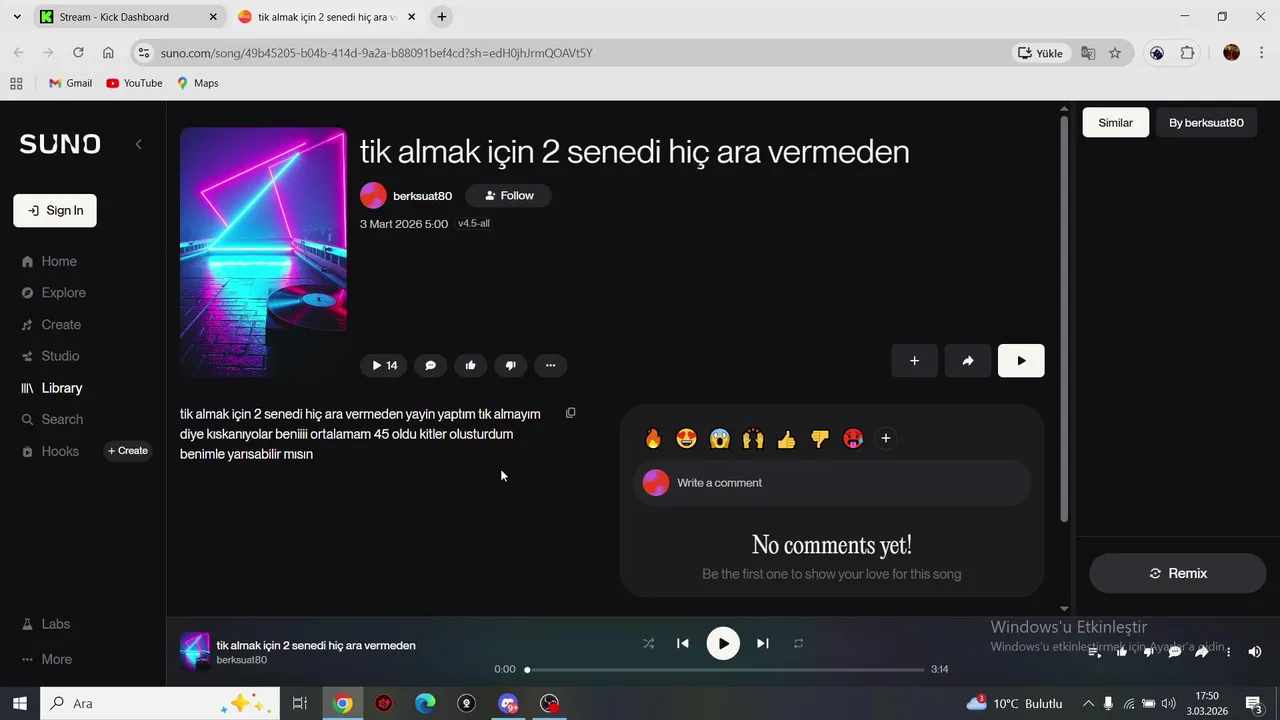Switch to the Similar tab
This screenshot has width=1280, height=720.
1116,123
